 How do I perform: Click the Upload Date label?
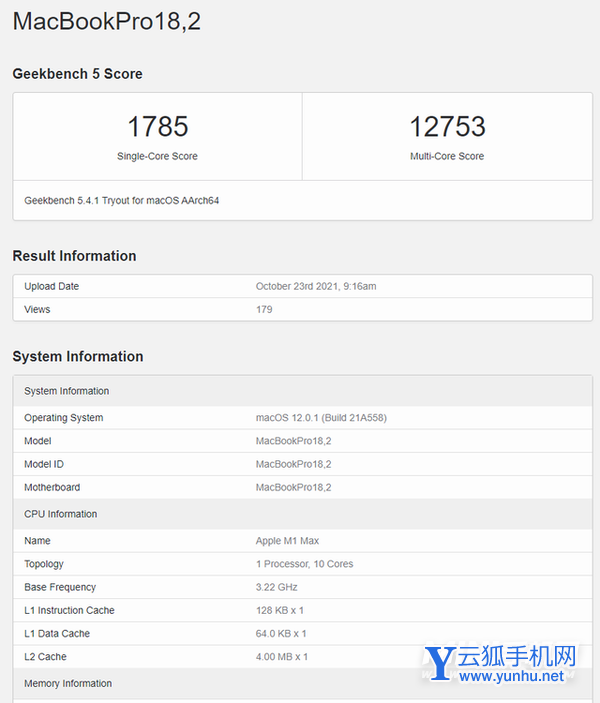[x=52, y=286]
